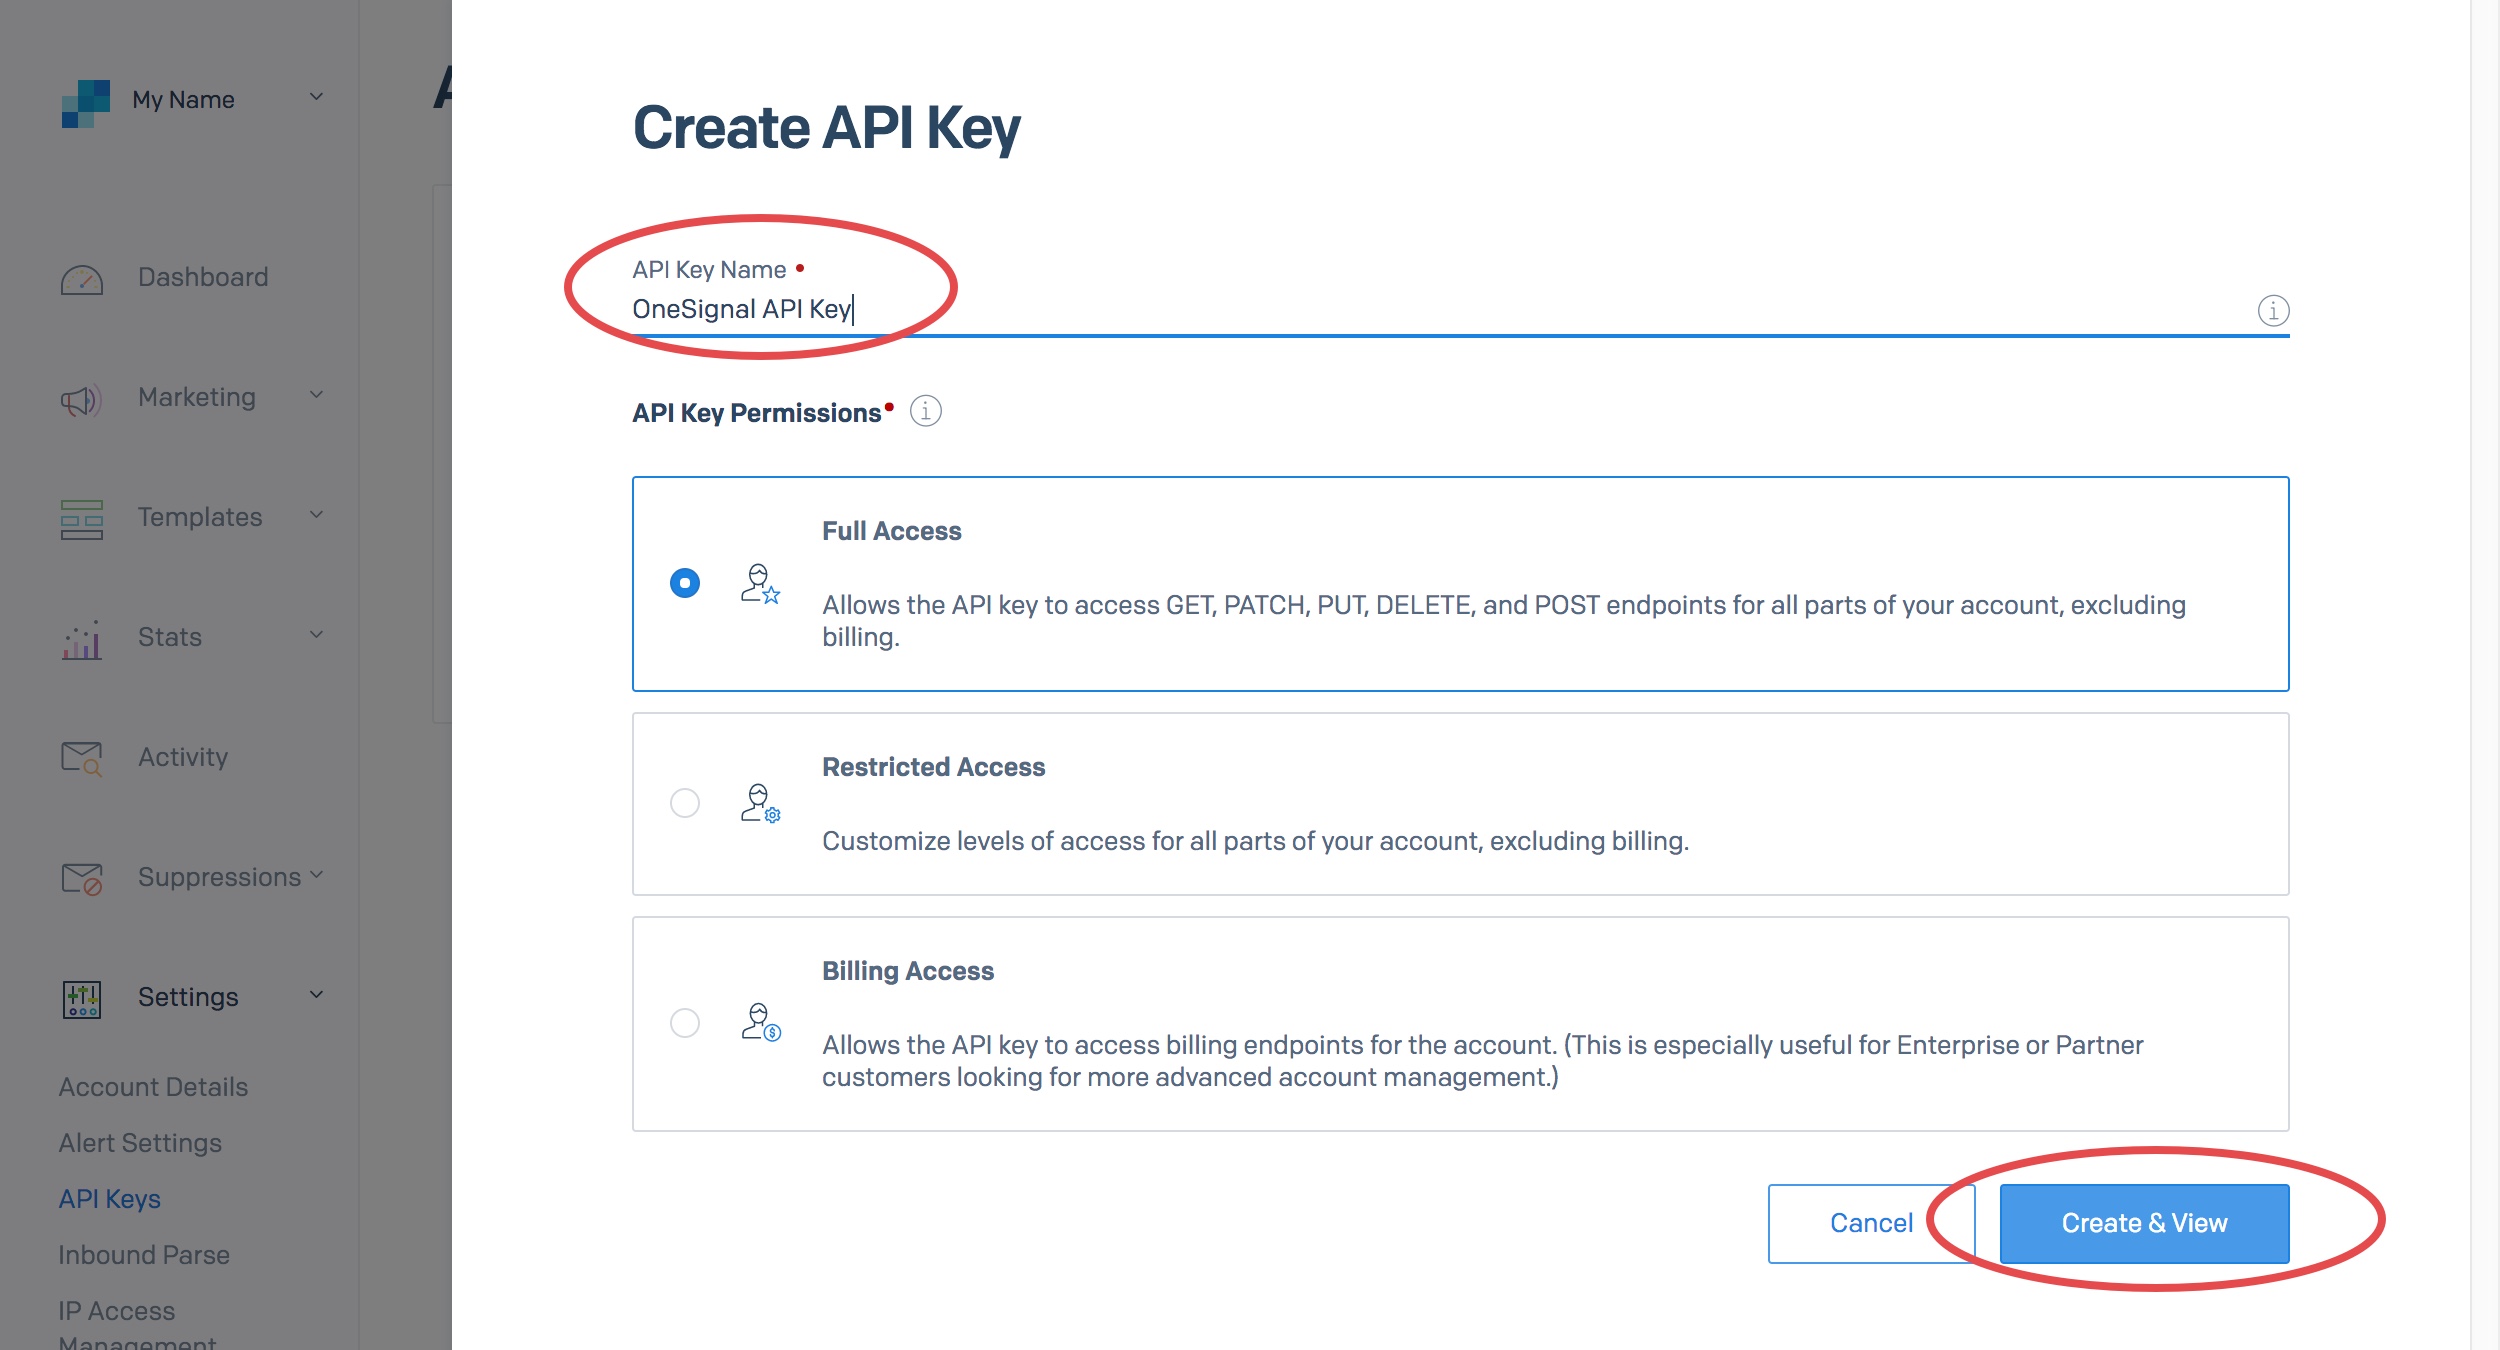Click the Activity envelope search icon

(x=82, y=759)
